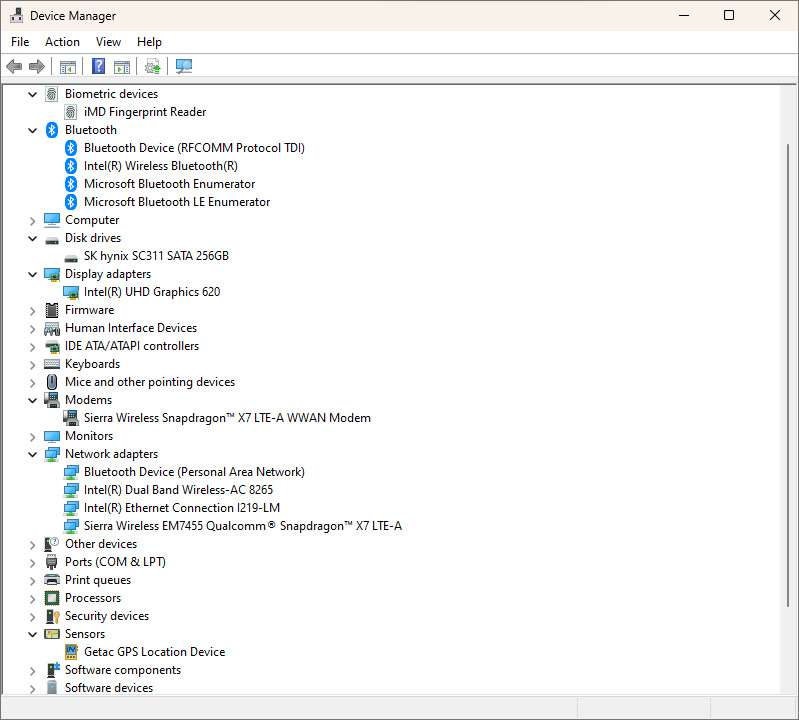Select Microsoft Bluetooth Enumerator
Screen dimensions: 799x720
169,184
